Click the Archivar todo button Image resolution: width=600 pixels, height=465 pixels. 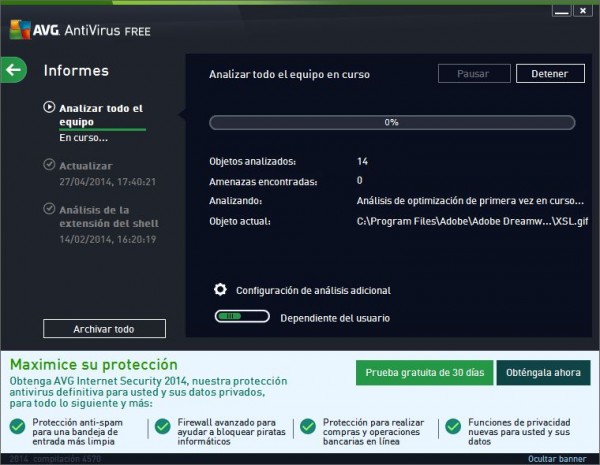coord(104,329)
